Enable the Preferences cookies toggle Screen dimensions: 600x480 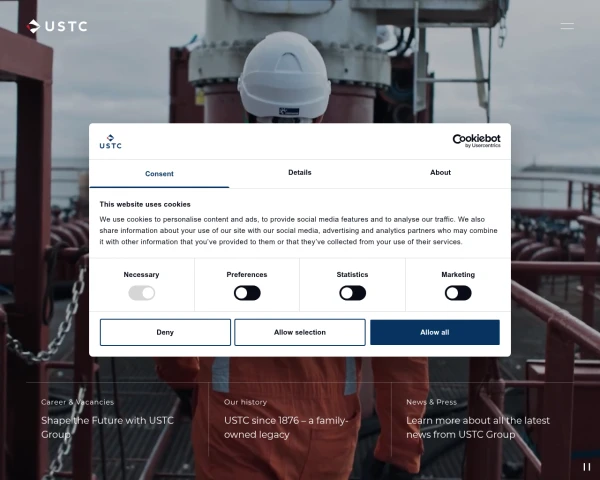click(247, 293)
